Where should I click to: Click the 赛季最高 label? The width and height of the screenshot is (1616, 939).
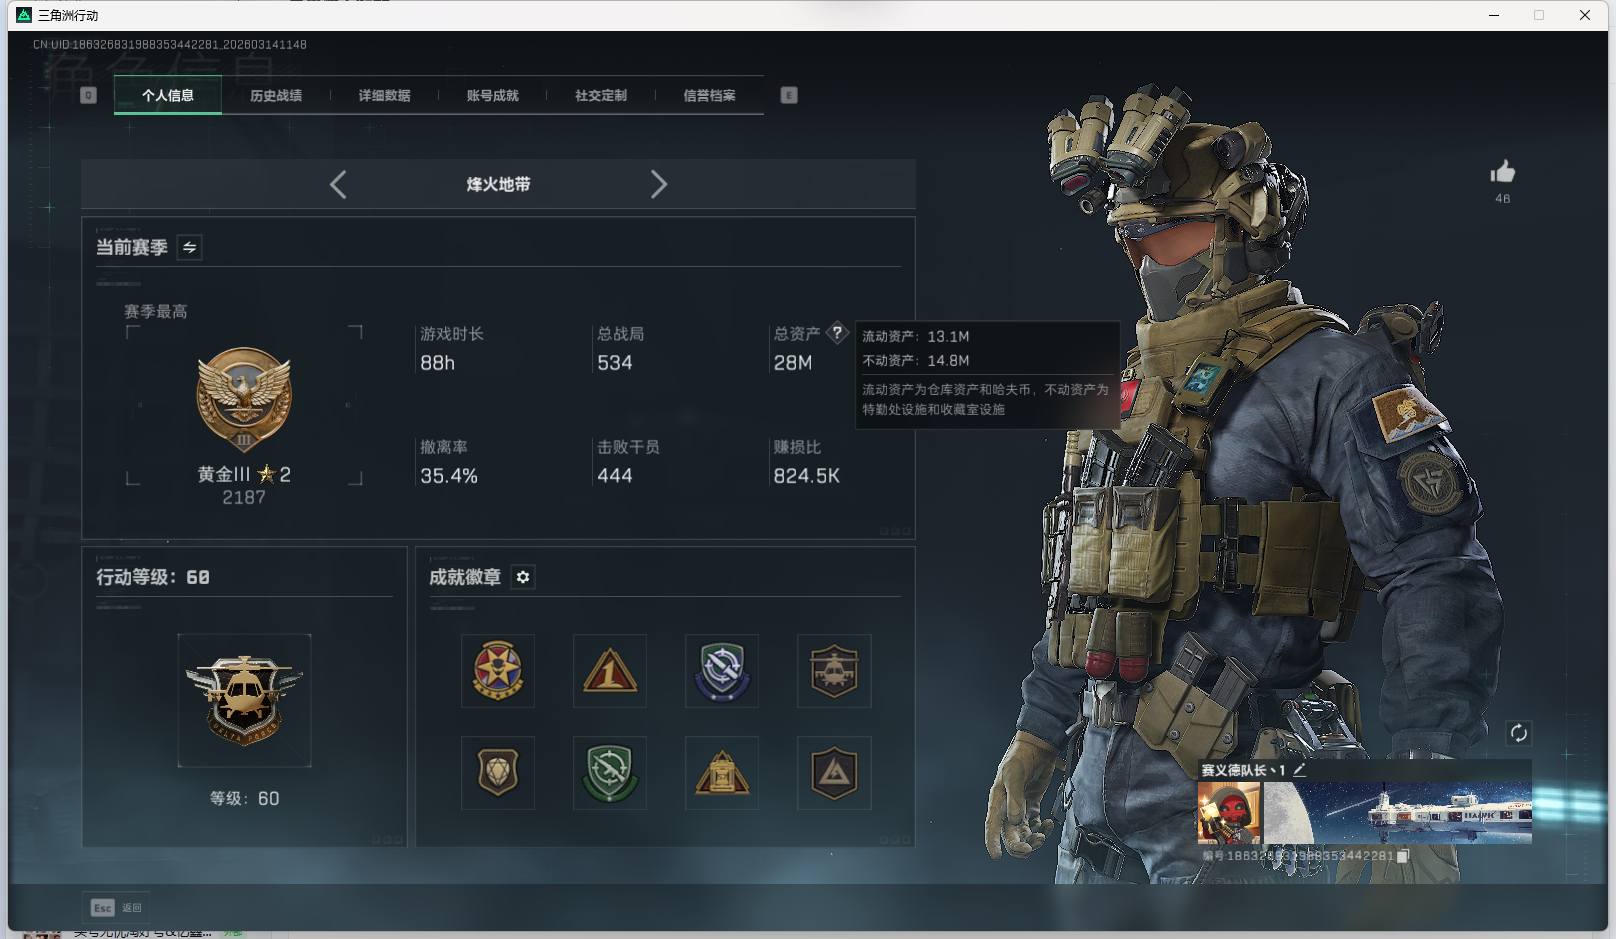point(156,311)
